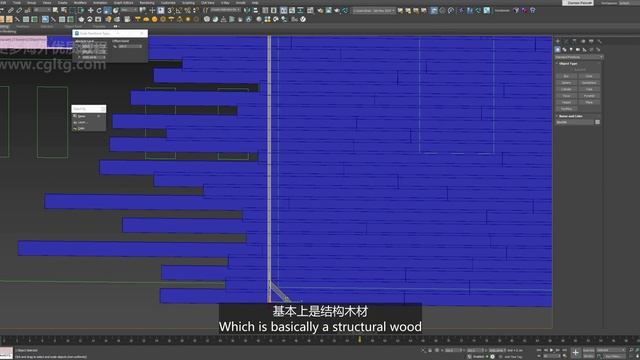This screenshot has width=640, height=360.
Task: Open the Help menu
Action: [x=255, y=3]
